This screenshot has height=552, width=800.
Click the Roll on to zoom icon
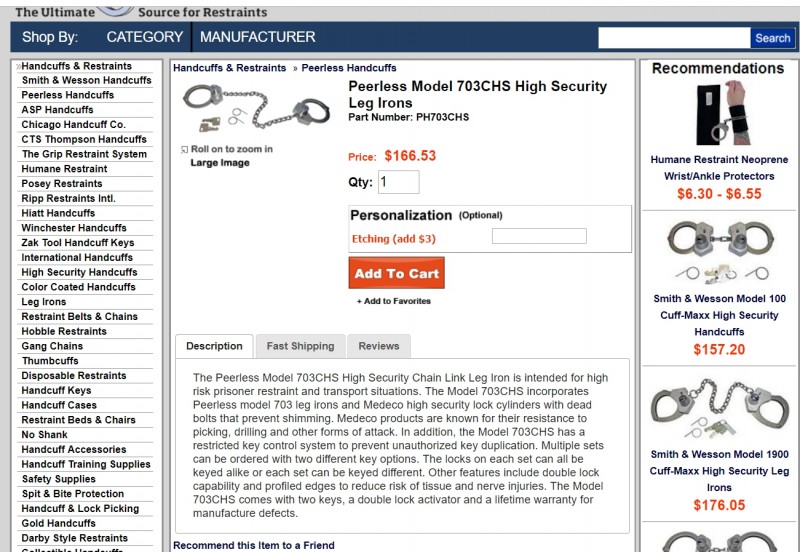tap(185, 150)
